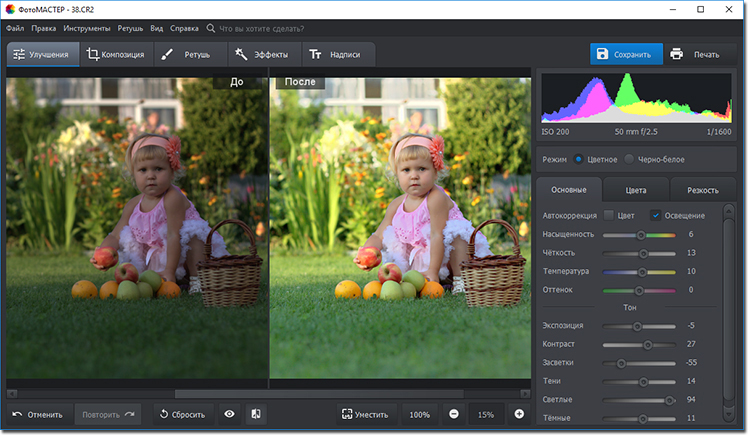Switch to the Ретушь brush tab
This screenshot has height=436, width=750.
coord(188,54)
